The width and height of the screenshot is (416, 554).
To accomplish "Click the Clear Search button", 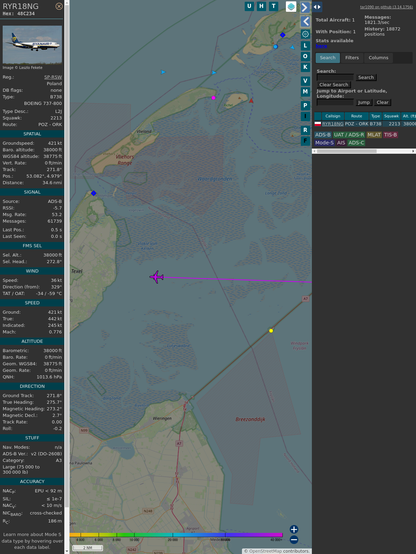I will (x=334, y=85).
